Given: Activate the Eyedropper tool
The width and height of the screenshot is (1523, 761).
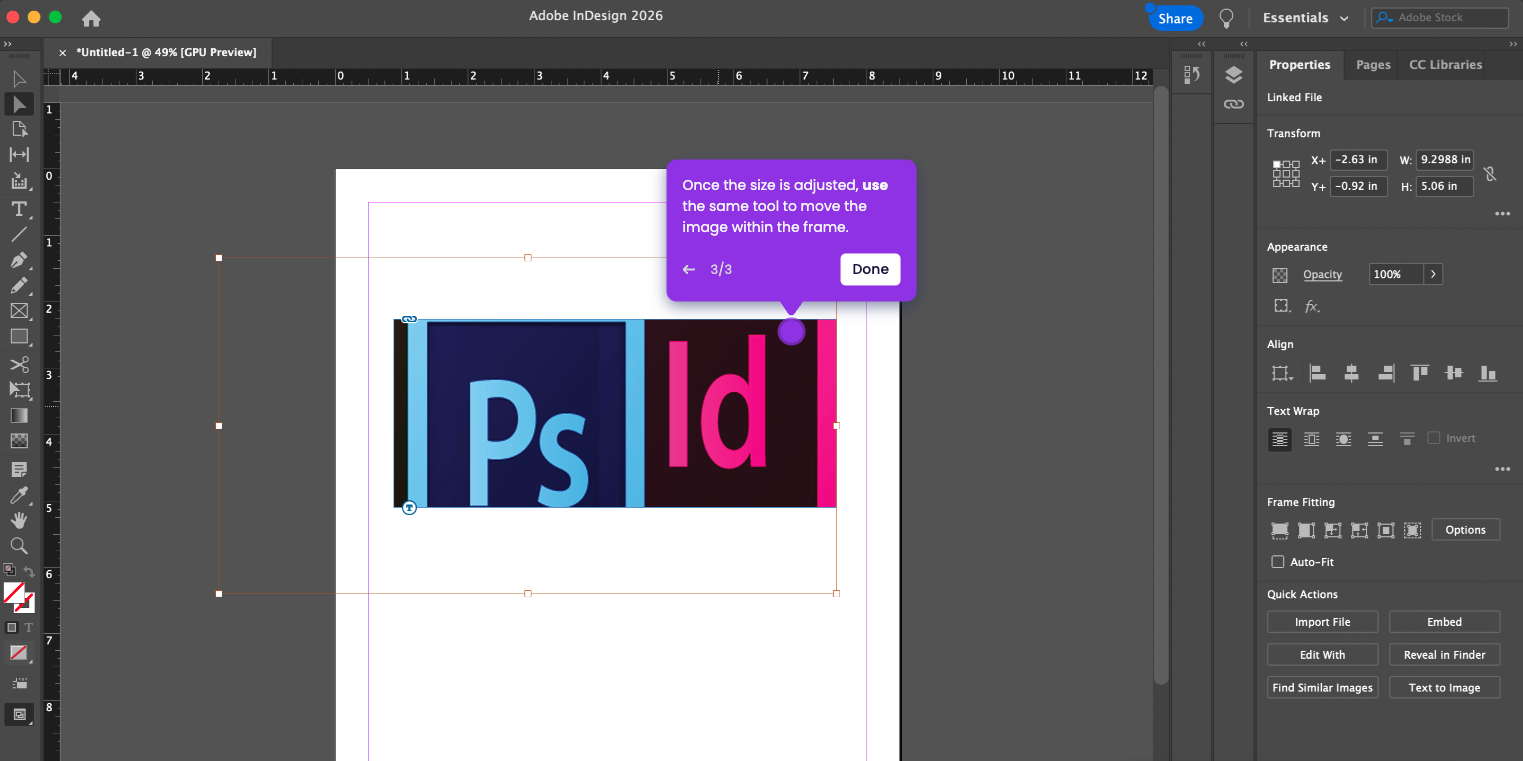Looking at the screenshot, I should (x=19, y=495).
